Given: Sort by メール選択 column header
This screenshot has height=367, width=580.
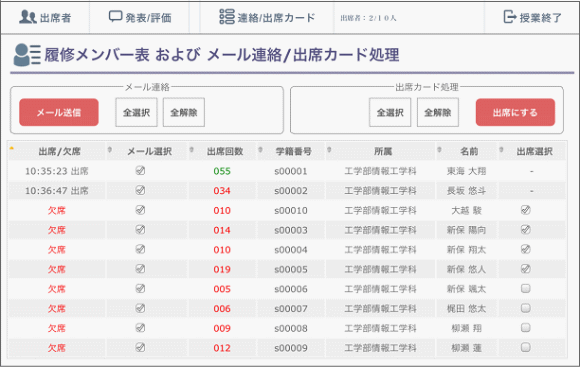Looking at the screenshot, I should (x=148, y=151).
